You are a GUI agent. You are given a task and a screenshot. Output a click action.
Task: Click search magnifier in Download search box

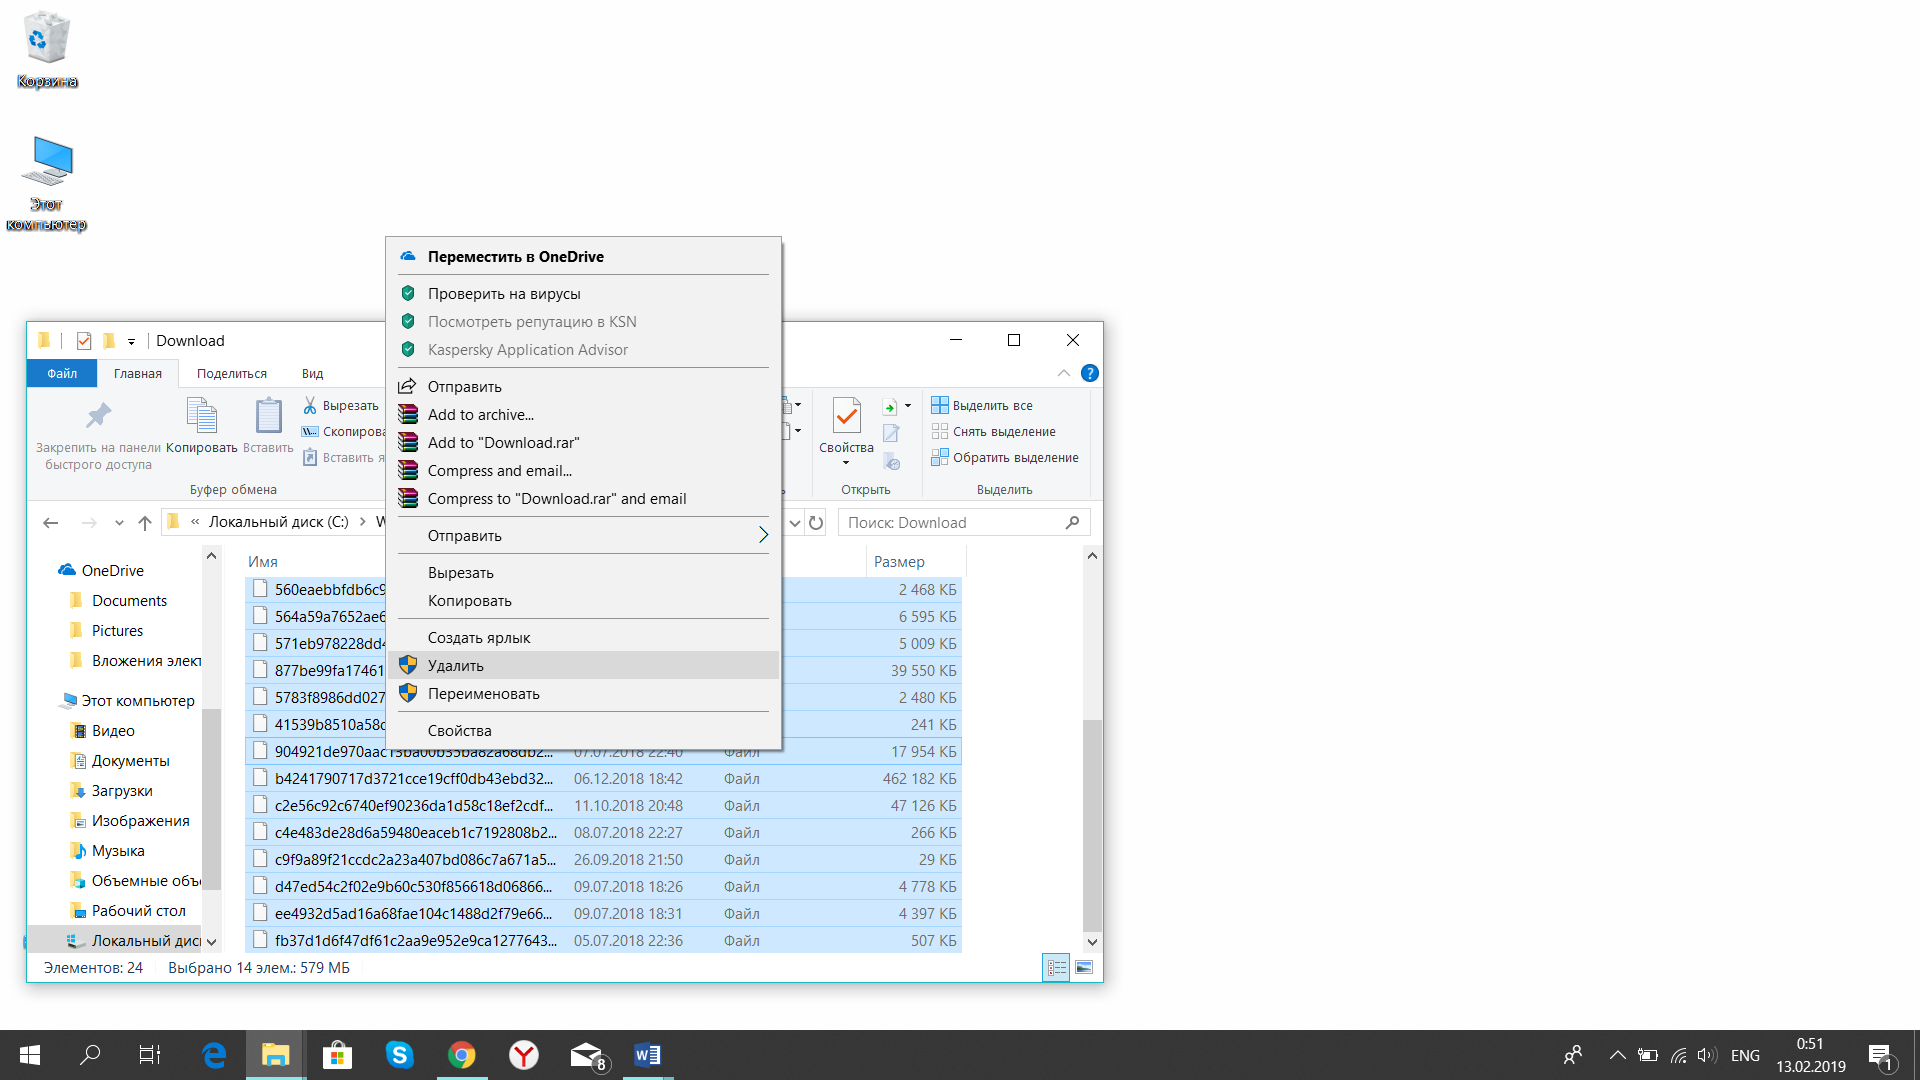(x=1072, y=522)
